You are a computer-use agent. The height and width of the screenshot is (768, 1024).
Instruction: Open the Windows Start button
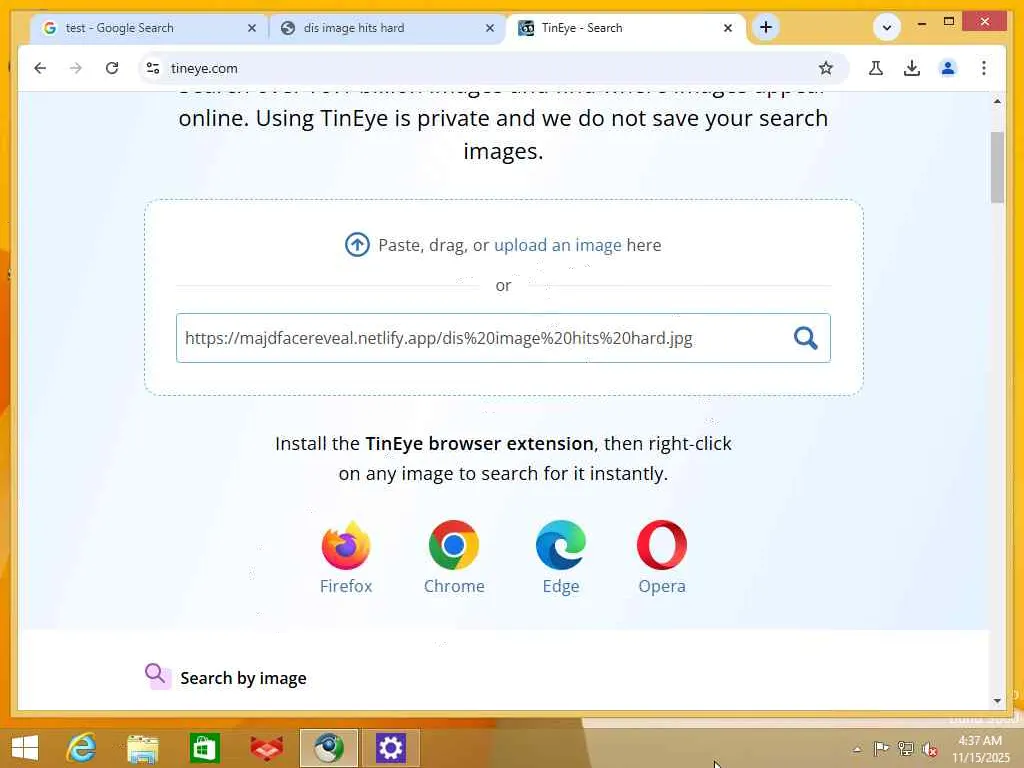pos(25,748)
